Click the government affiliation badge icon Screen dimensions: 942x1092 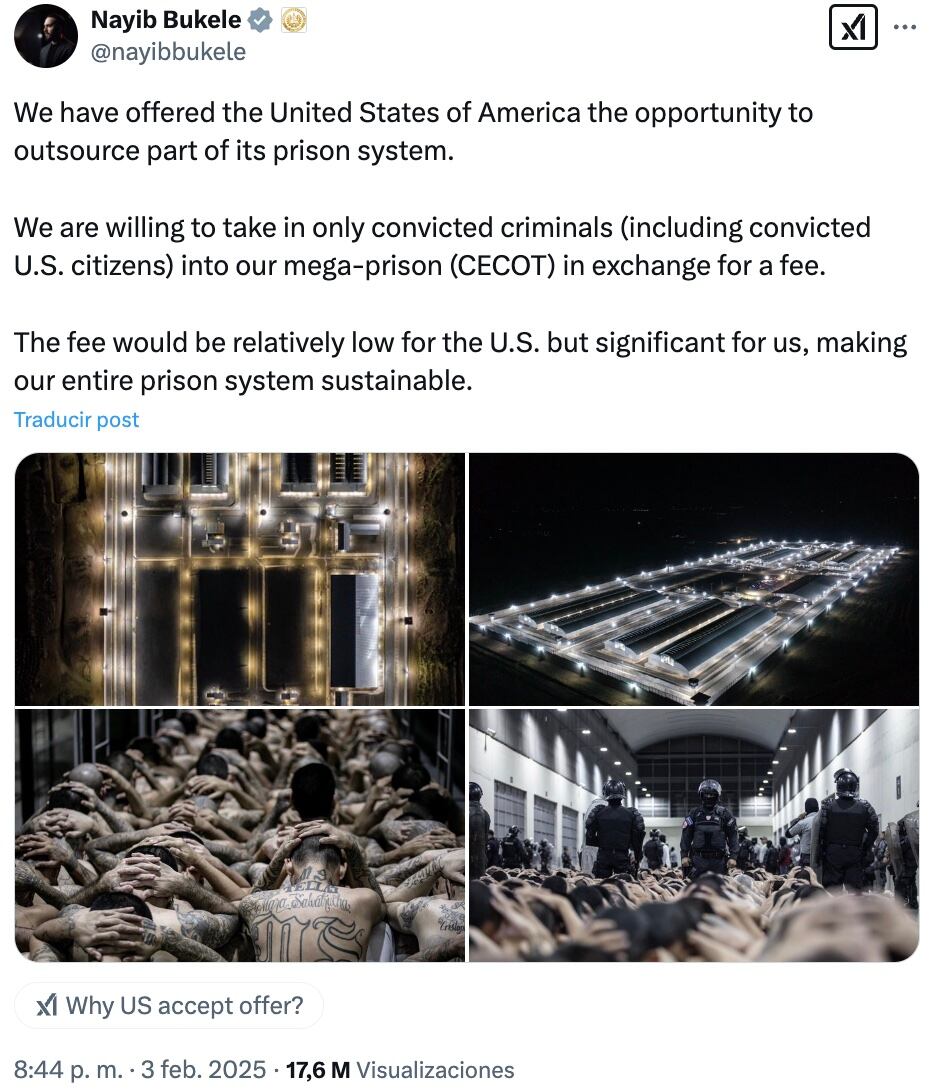293,20
